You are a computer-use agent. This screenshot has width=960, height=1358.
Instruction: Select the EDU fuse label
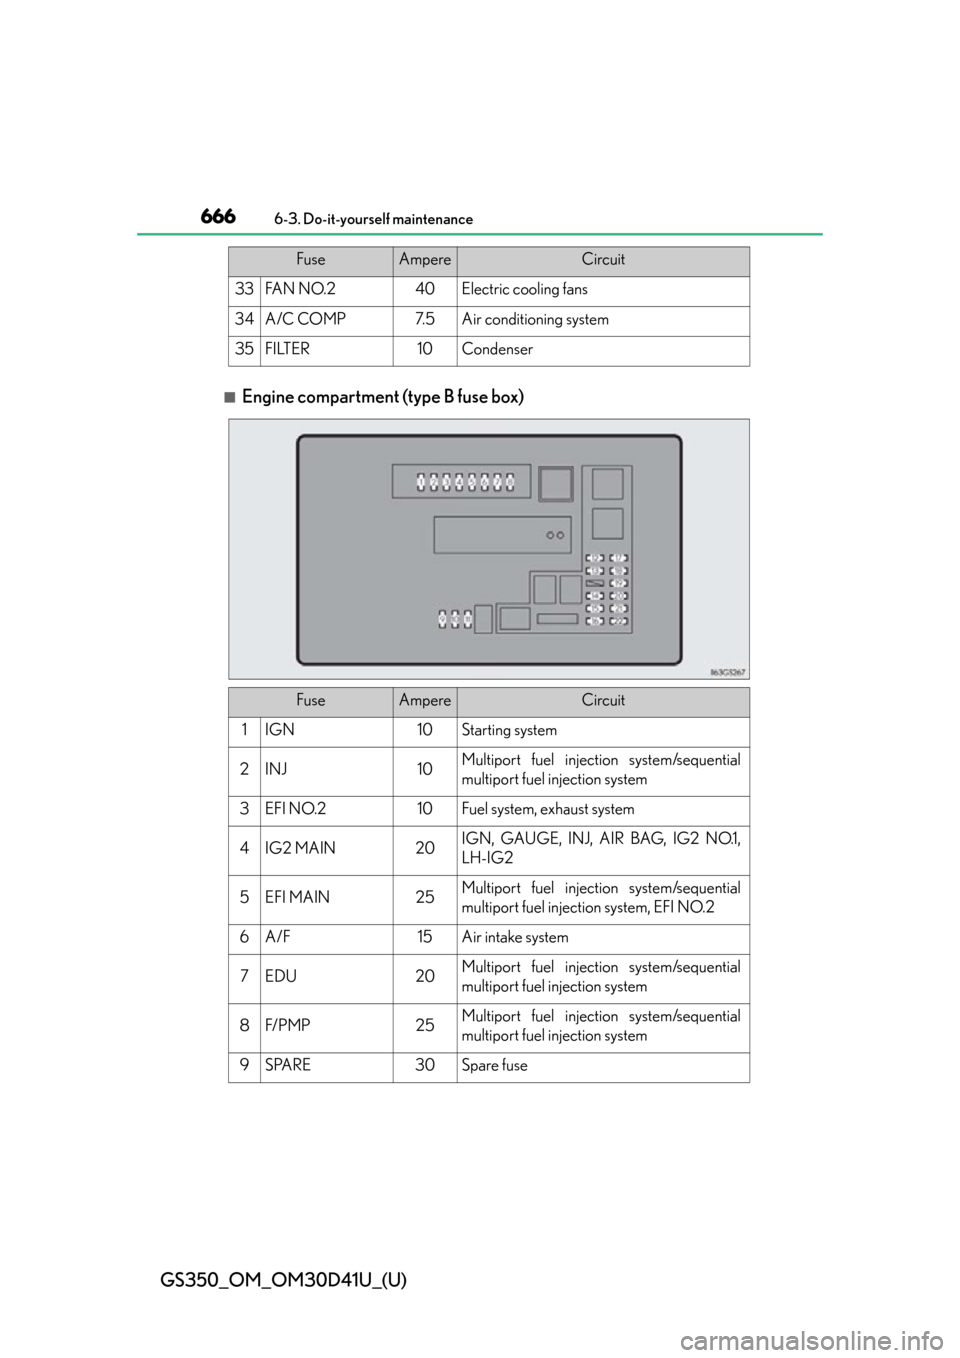coord(281,976)
